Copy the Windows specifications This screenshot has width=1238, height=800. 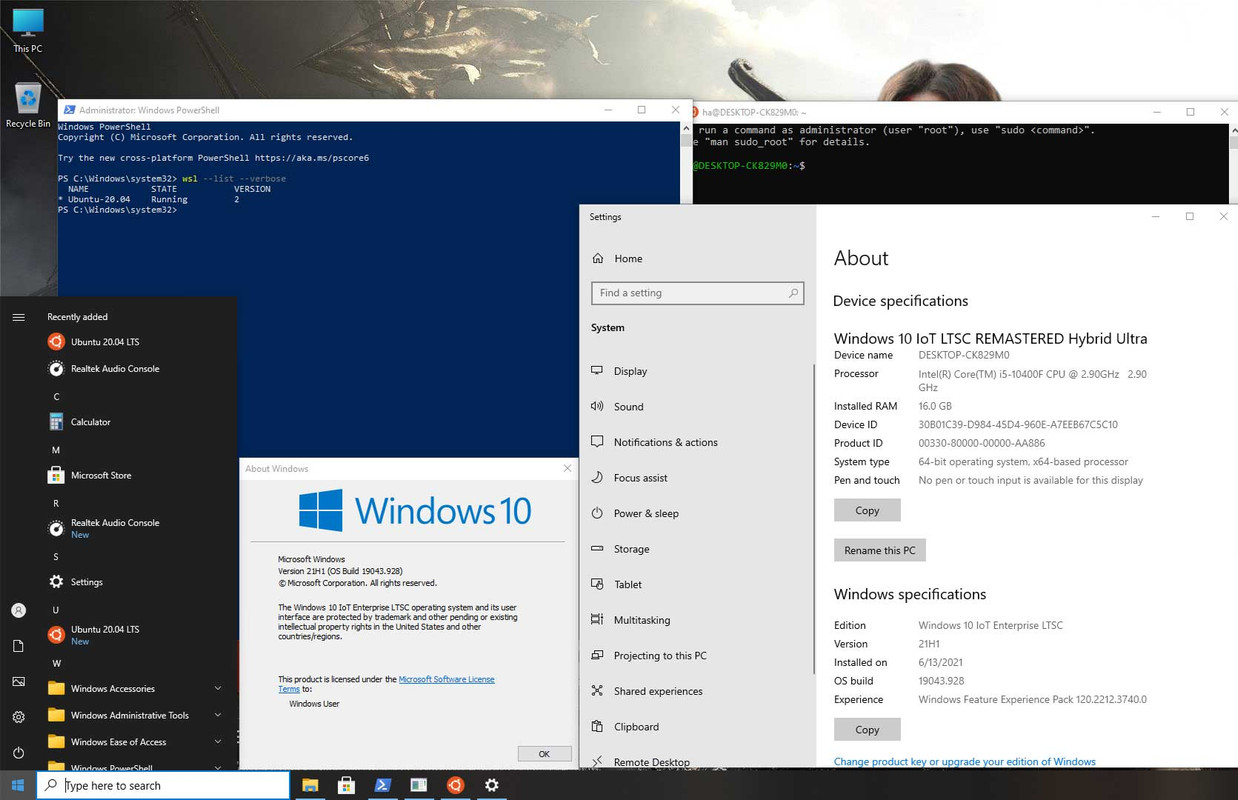867,729
